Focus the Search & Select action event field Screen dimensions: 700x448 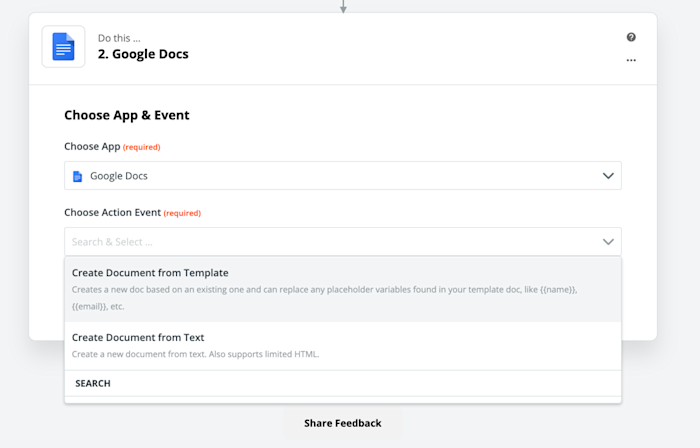[x=343, y=242]
